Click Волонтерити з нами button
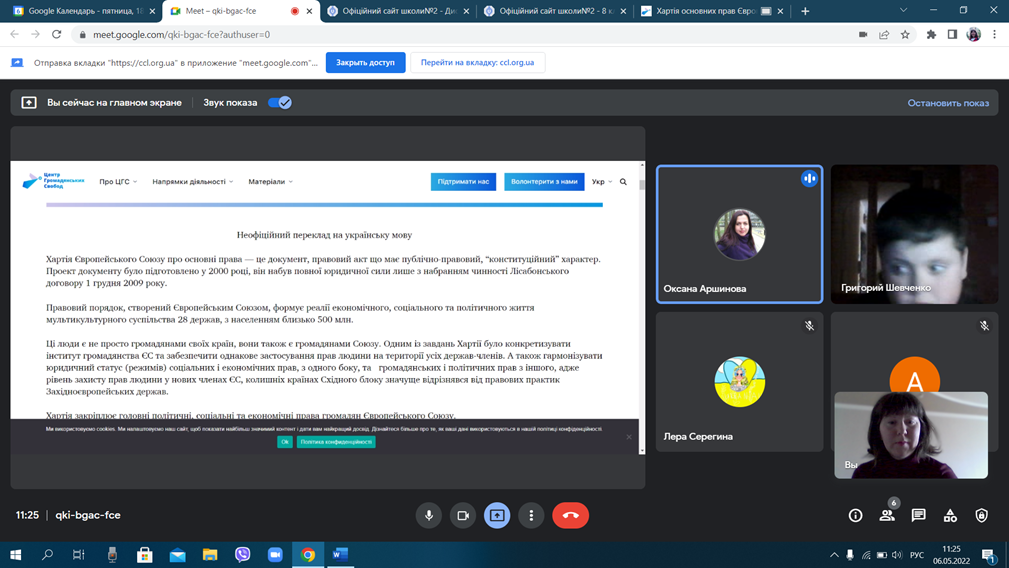1009x568 pixels. click(544, 182)
